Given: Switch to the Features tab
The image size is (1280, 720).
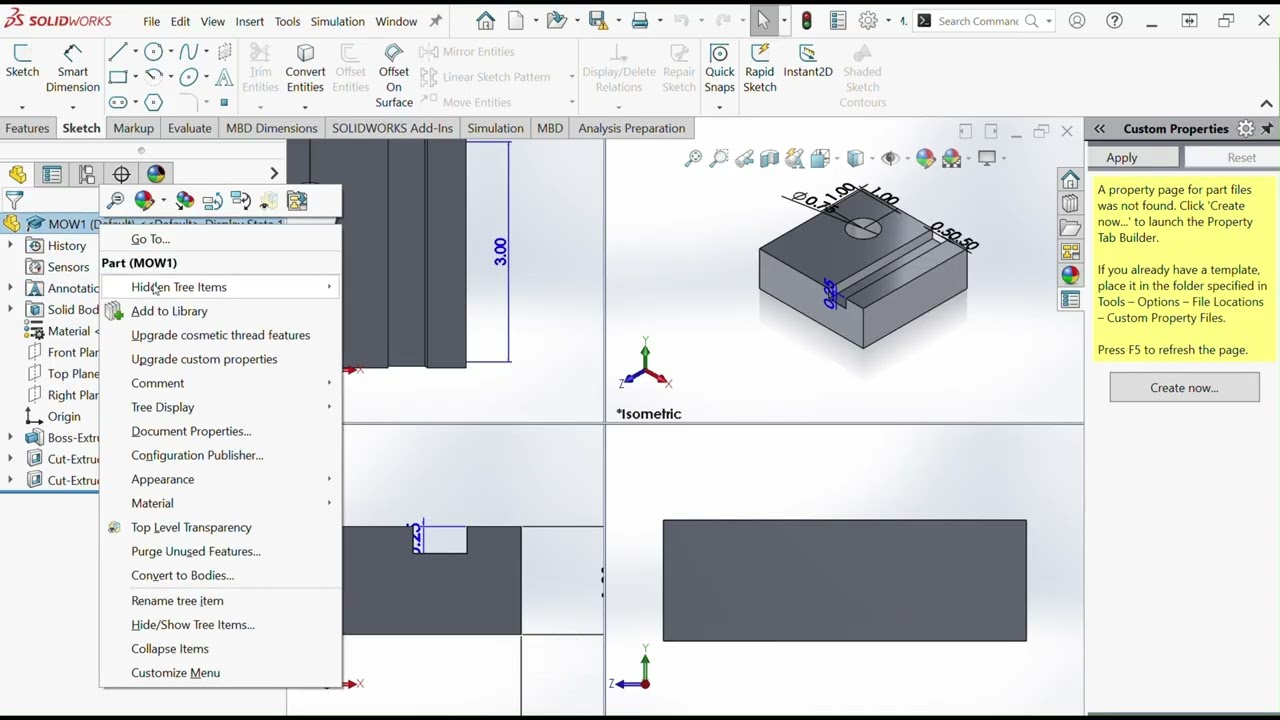Looking at the screenshot, I should [x=27, y=128].
